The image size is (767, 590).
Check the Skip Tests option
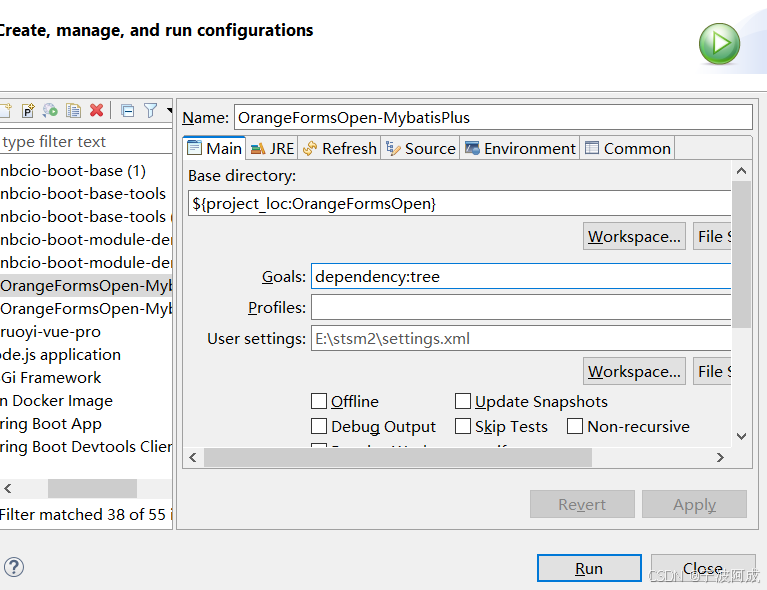pos(463,426)
